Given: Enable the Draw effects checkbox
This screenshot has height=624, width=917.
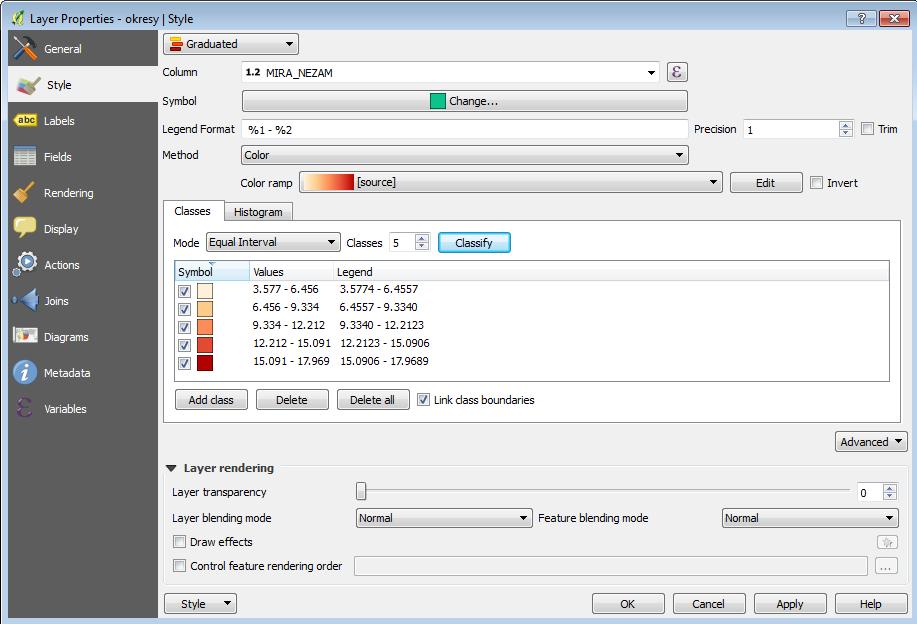Looking at the screenshot, I should 180,542.
